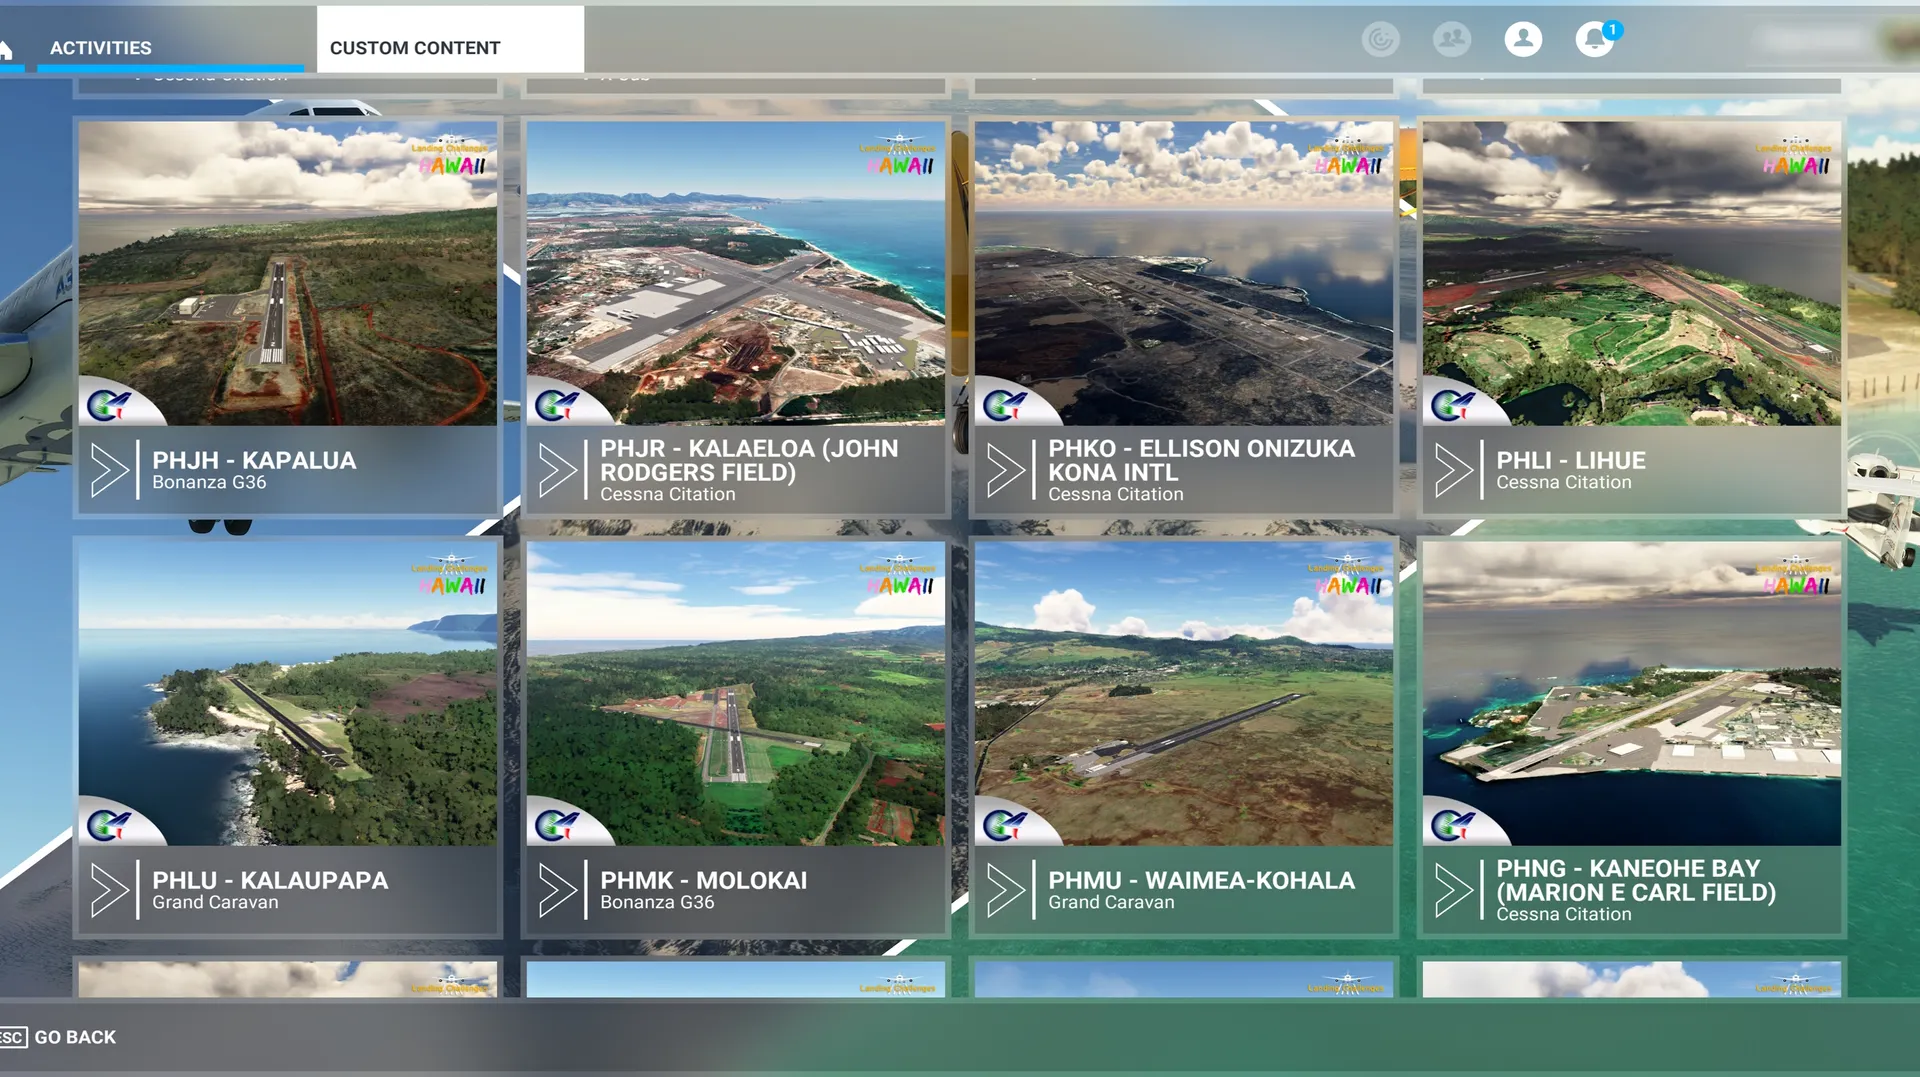
Task: Click creator logo on PHLU Kalaupapa thumbnail
Action: click(x=109, y=825)
